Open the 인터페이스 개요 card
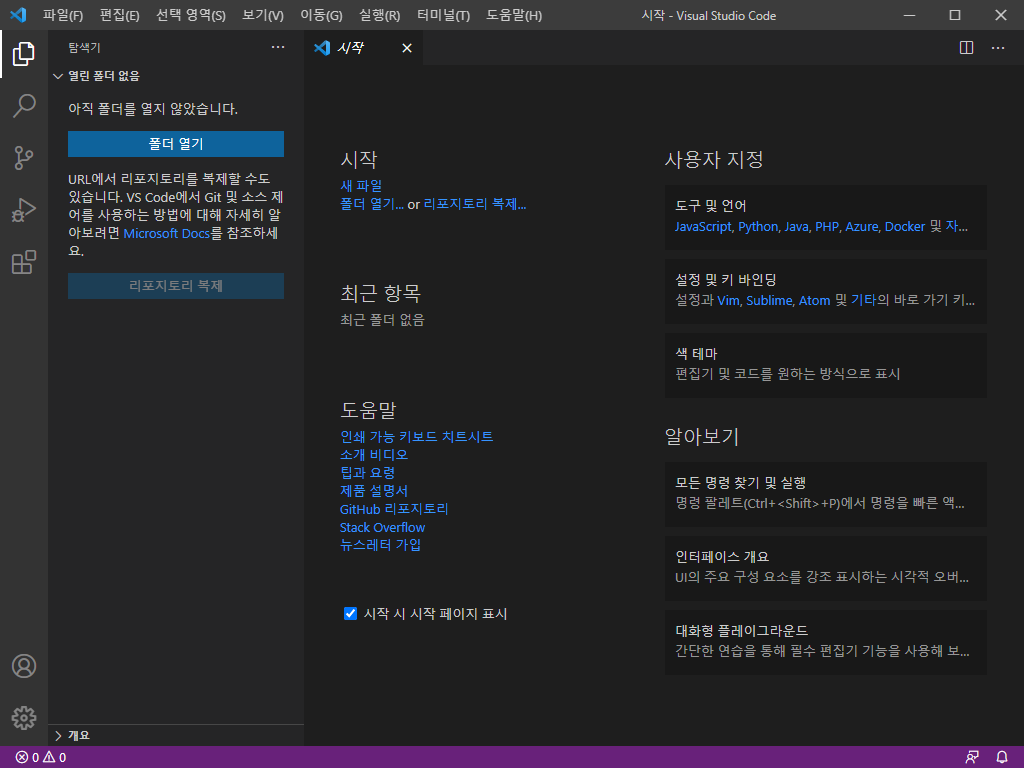The width and height of the screenshot is (1024, 768). click(825, 568)
